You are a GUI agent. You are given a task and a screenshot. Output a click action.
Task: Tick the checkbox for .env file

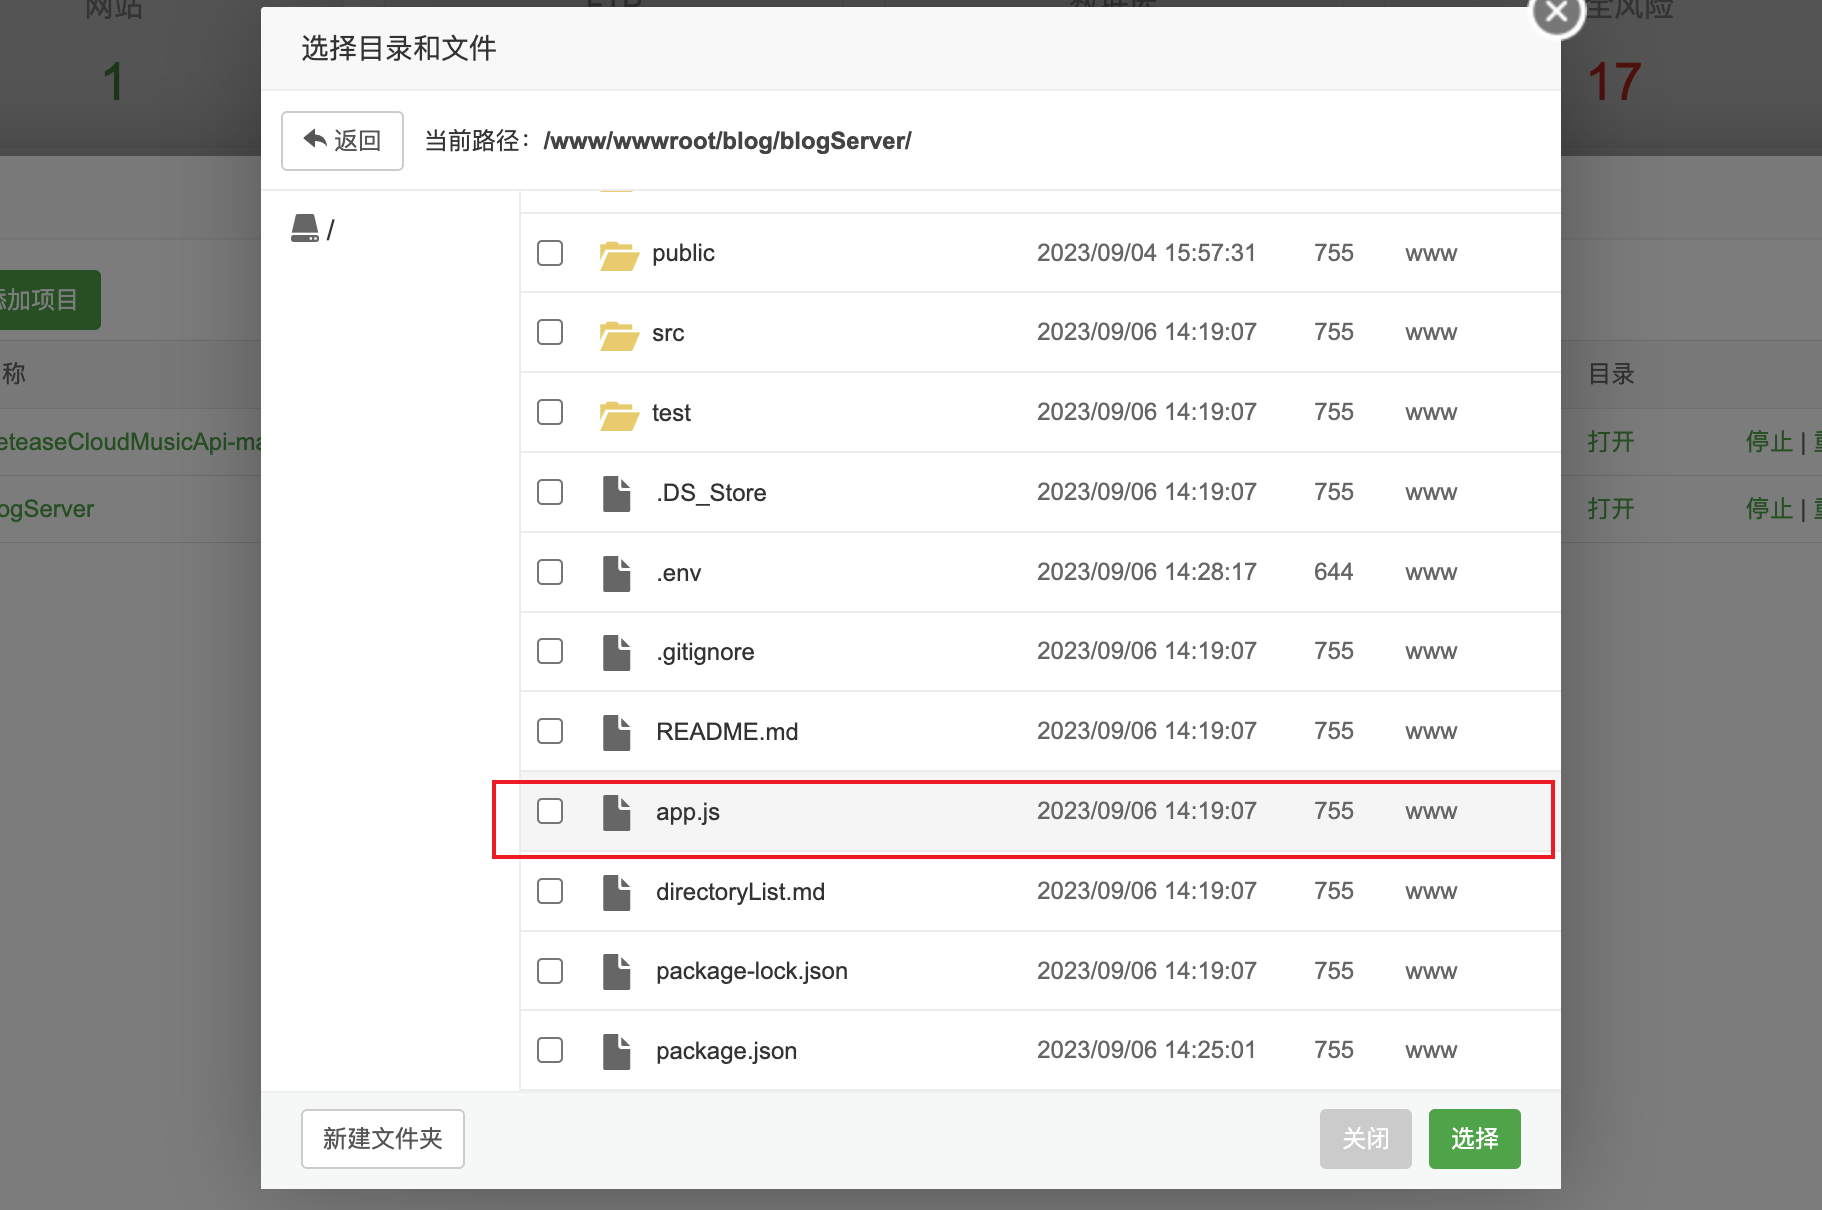tap(550, 572)
